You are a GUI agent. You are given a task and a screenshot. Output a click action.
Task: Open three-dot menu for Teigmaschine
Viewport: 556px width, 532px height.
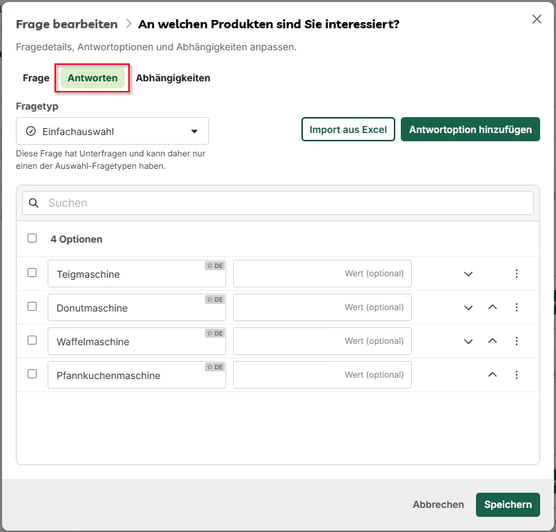pyautogui.click(x=516, y=273)
